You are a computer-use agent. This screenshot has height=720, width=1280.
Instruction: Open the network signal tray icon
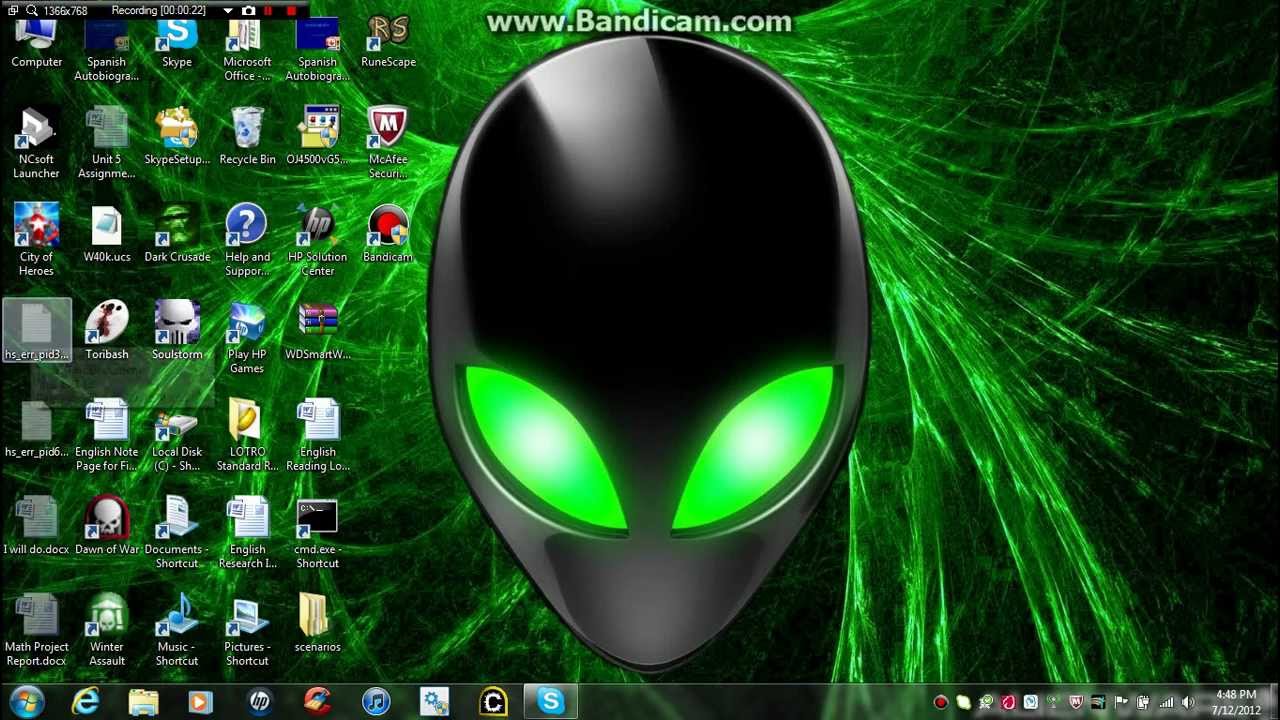click(x=1166, y=703)
